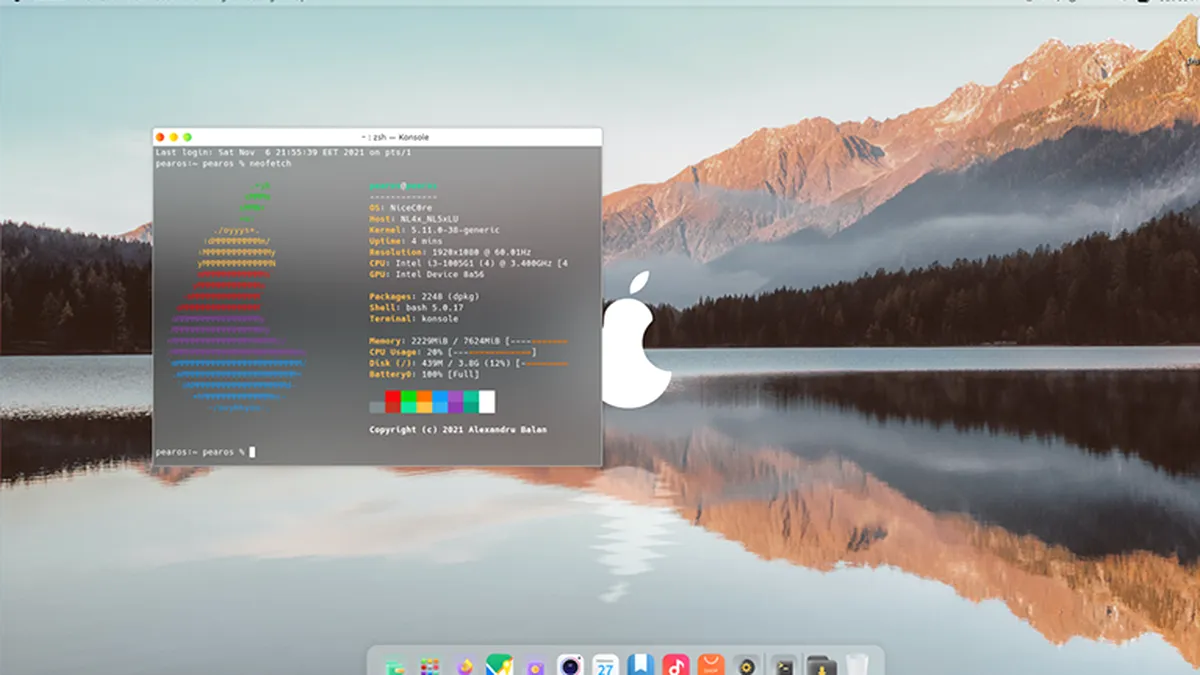
Task: Click the pear ASCII art logo in terminal
Action: click(x=236, y=297)
